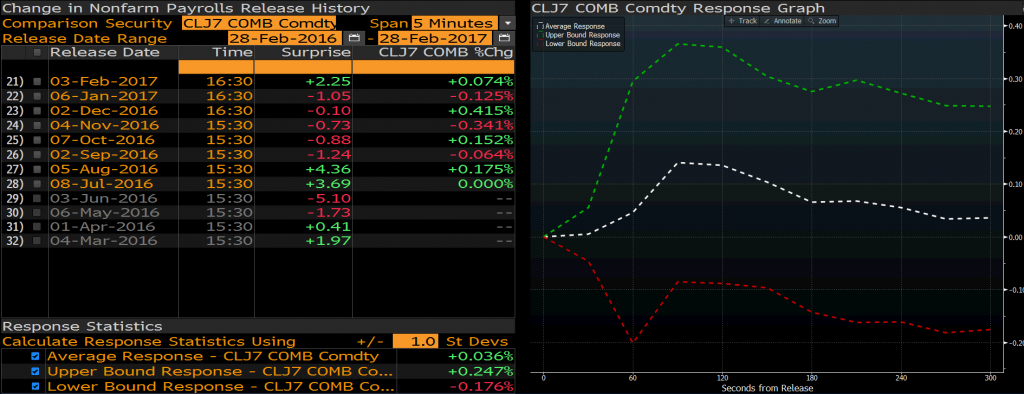
Task: Select the 03-Feb-2017 release date row
Action: pos(104,82)
